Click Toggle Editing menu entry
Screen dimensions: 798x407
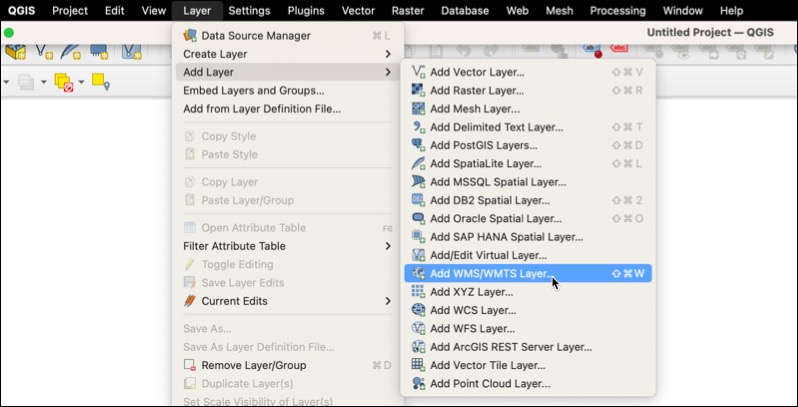coord(287,265)
